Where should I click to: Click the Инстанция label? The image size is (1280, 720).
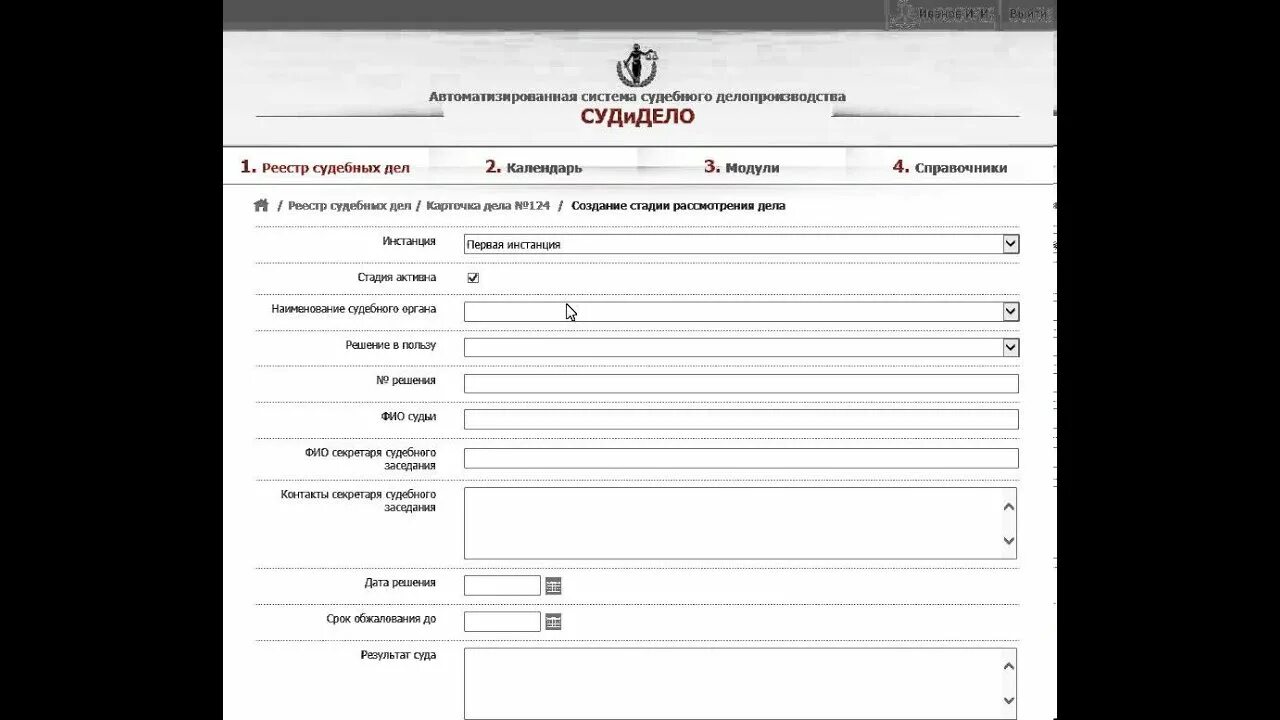tap(409, 242)
